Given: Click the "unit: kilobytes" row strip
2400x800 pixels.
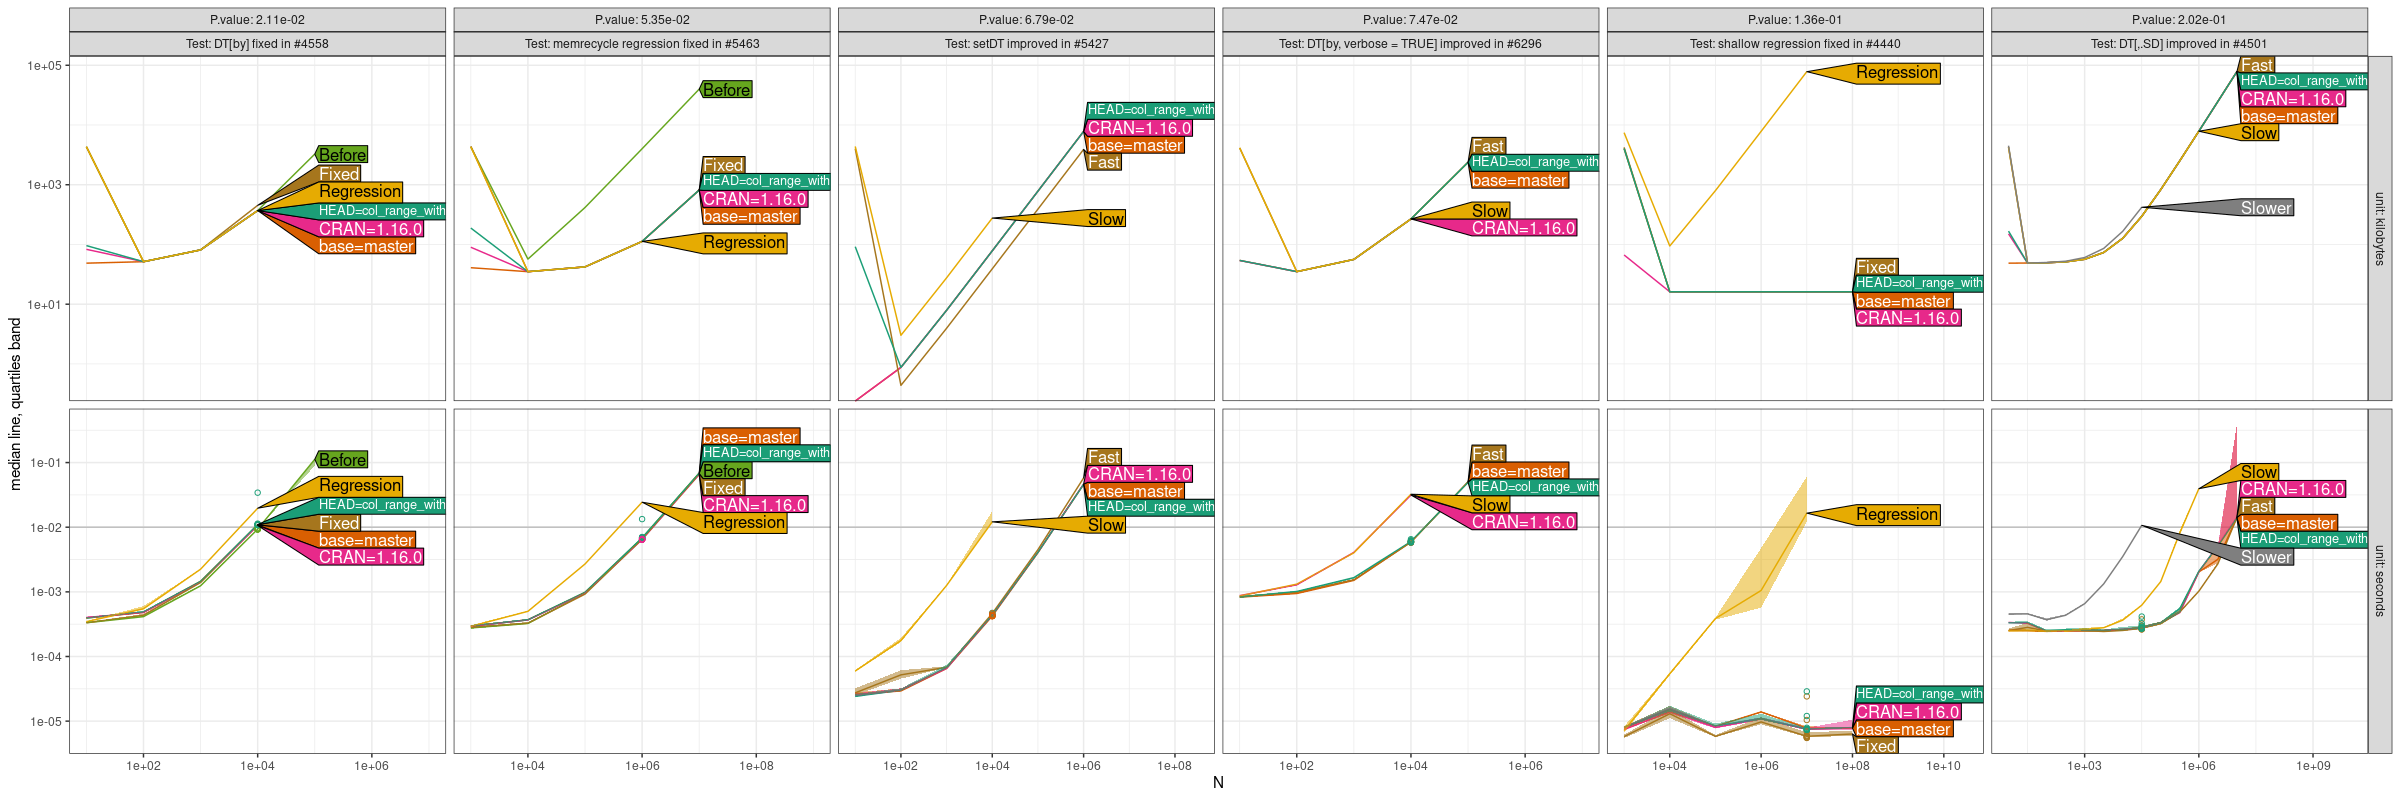Looking at the screenshot, I should [2380, 229].
